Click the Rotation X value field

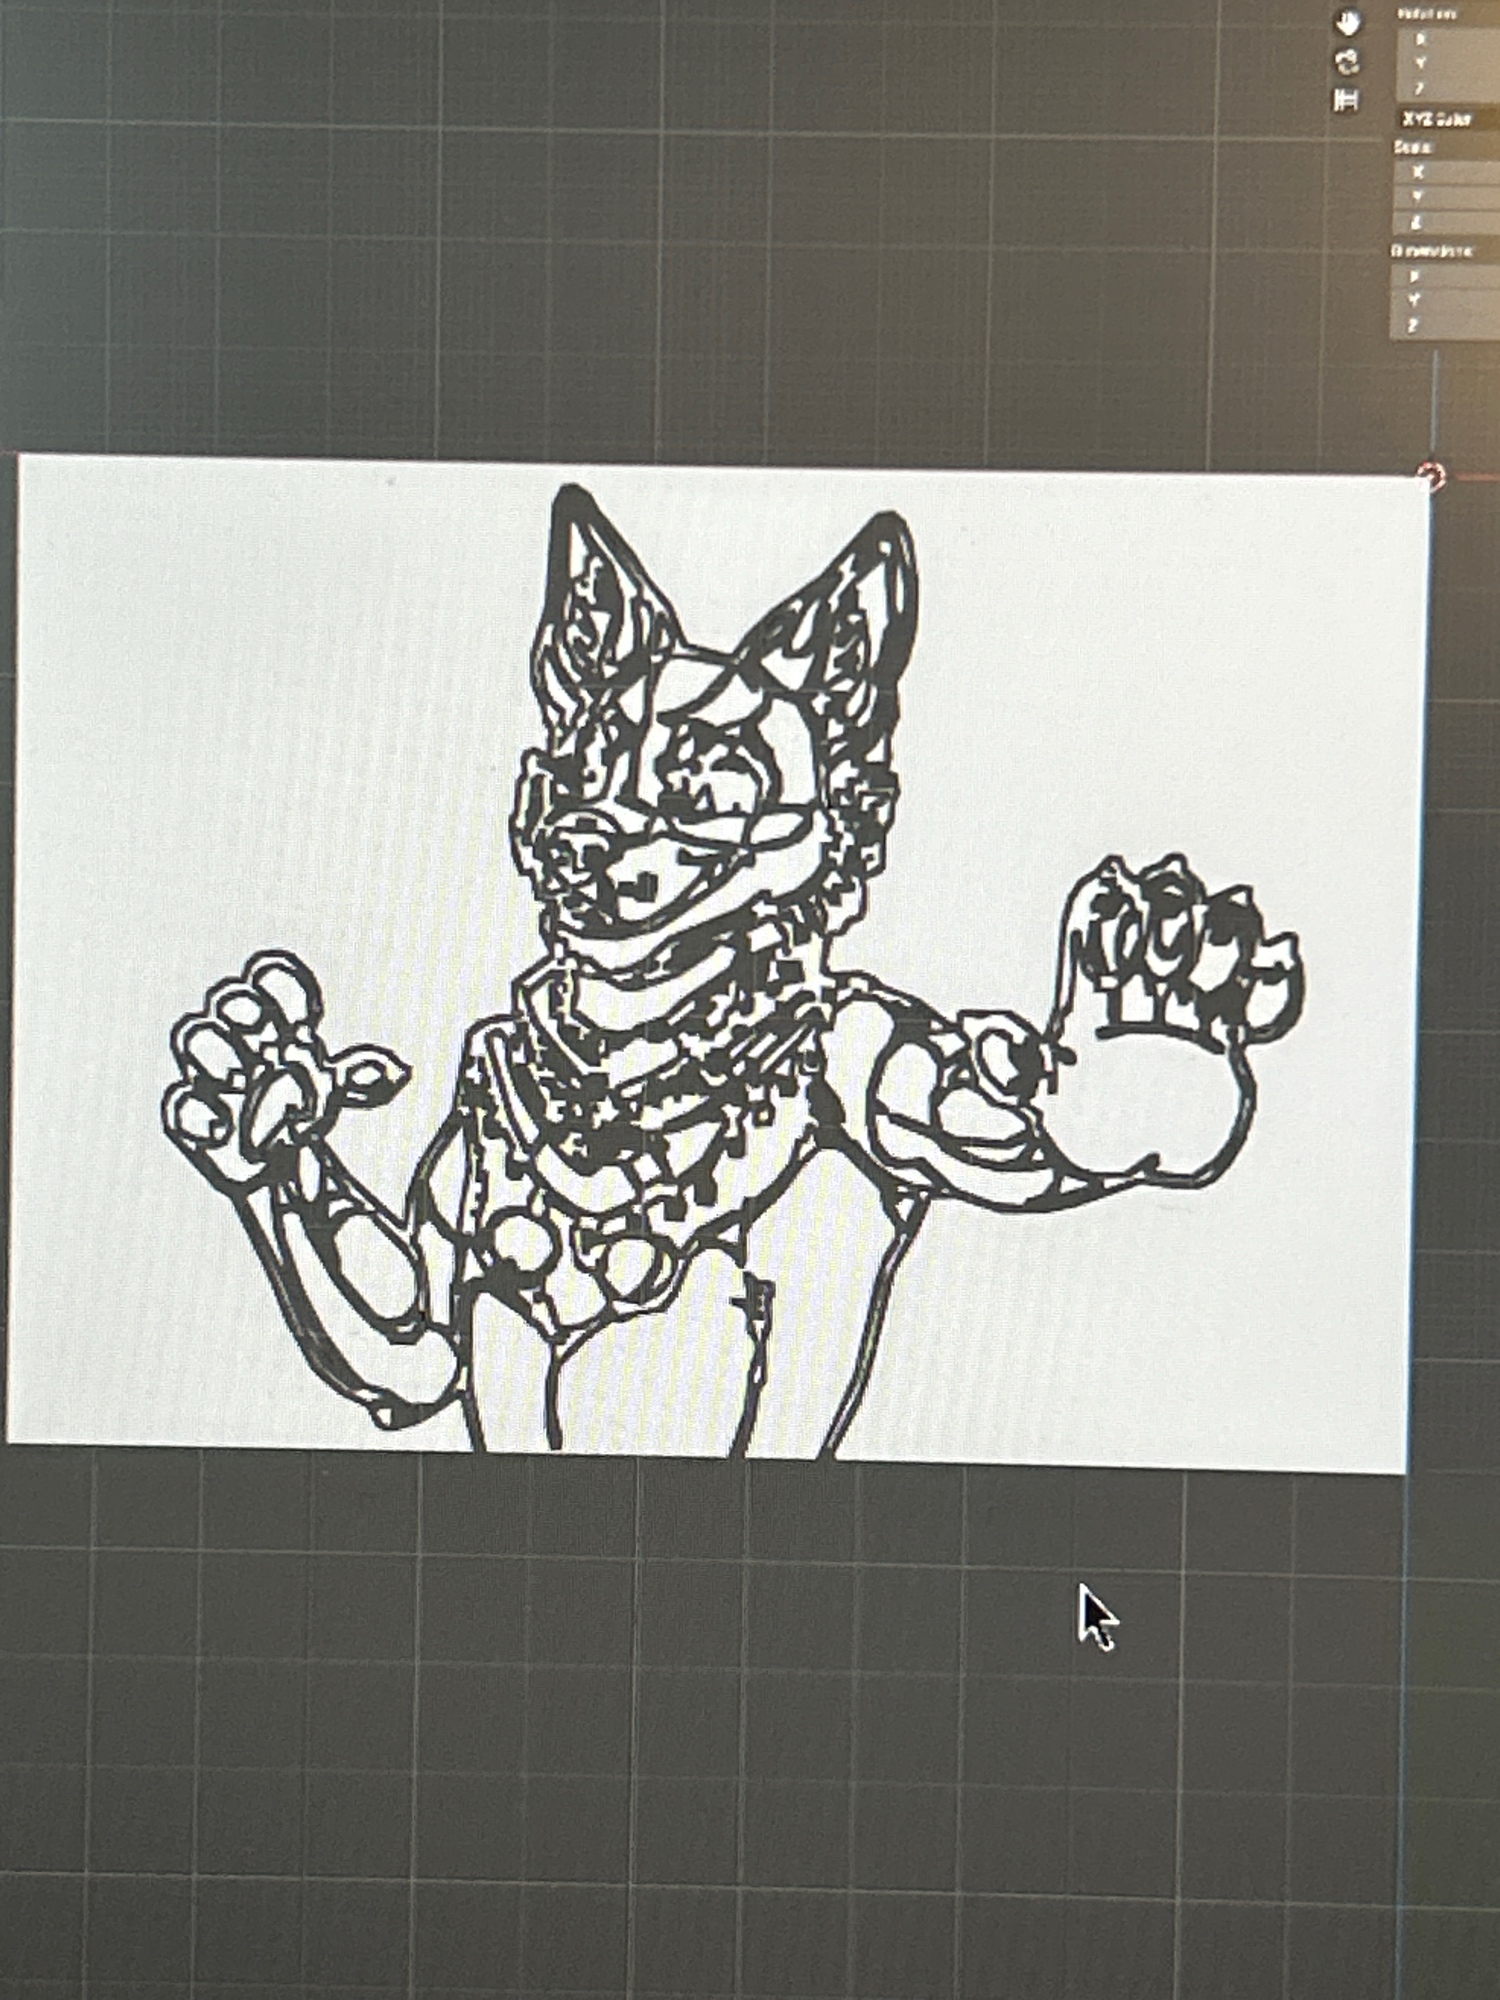[x=1450, y=40]
